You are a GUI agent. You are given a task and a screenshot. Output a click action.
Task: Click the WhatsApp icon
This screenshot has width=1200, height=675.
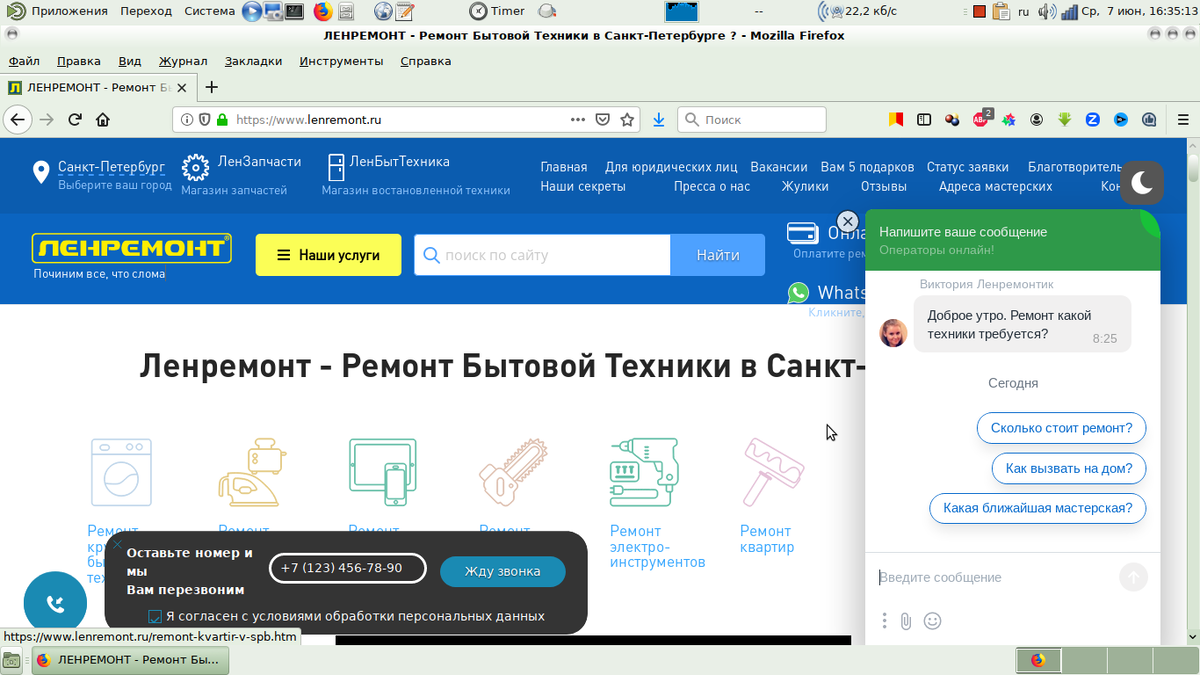click(798, 292)
